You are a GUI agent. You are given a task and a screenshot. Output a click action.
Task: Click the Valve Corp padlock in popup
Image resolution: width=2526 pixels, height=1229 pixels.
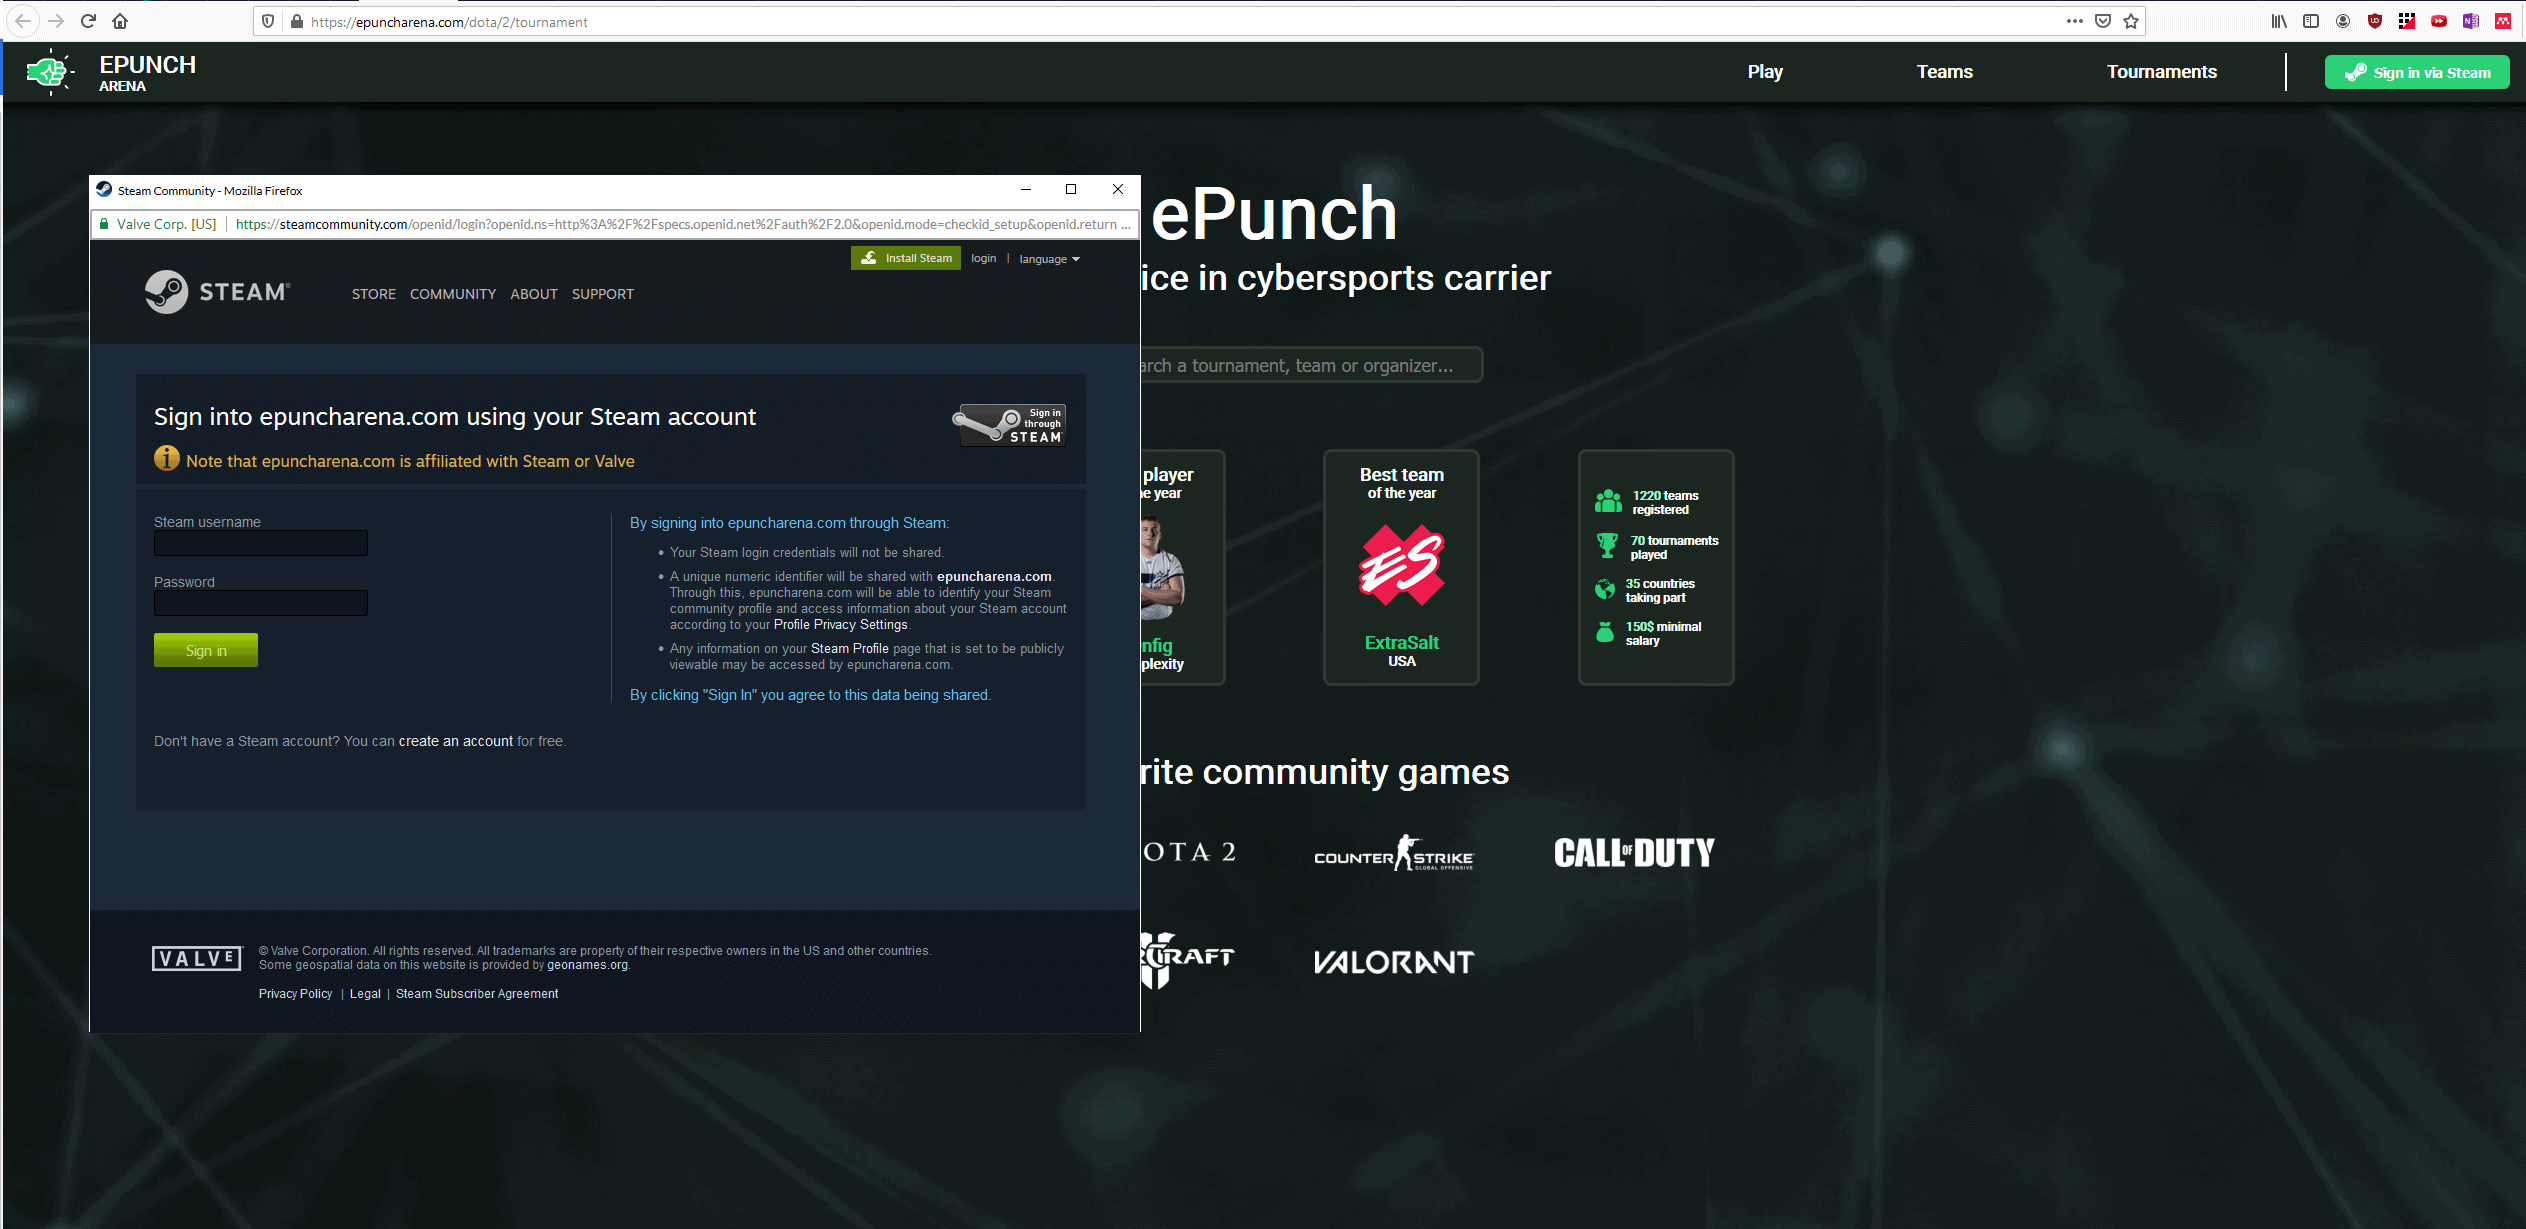[x=104, y=224]
